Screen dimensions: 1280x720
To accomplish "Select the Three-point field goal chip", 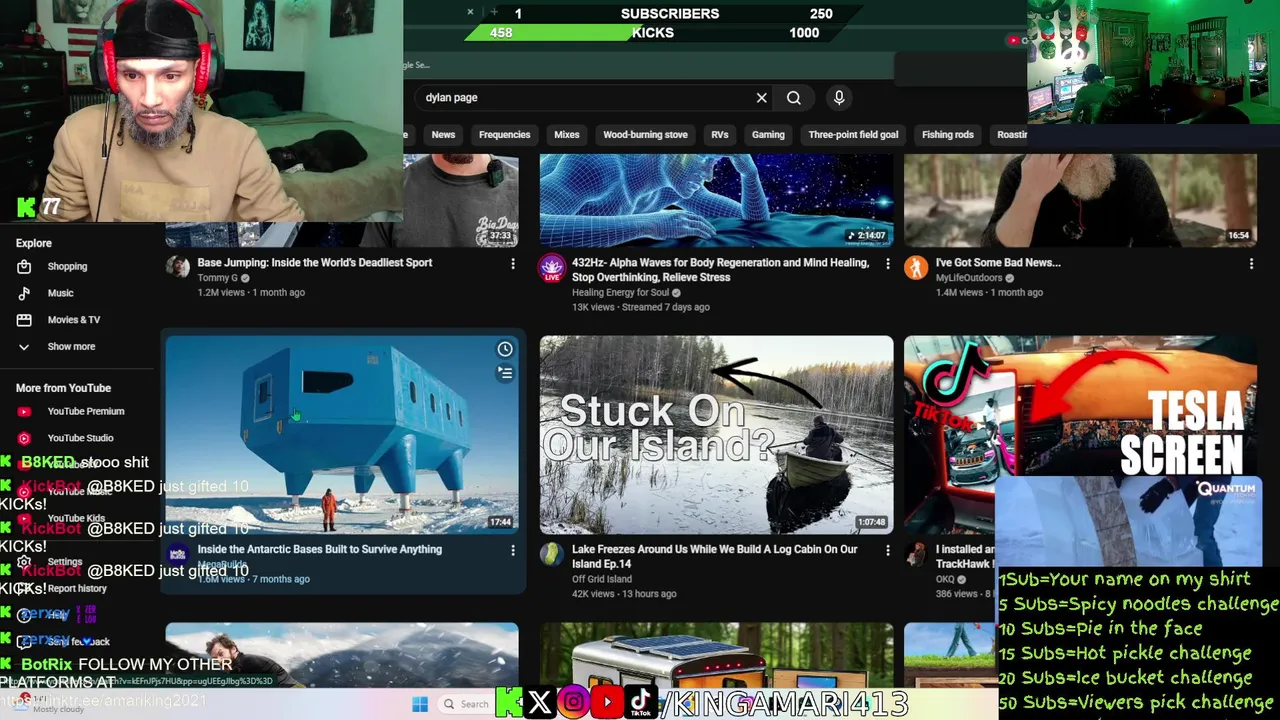I will click(x=853, y=135).
